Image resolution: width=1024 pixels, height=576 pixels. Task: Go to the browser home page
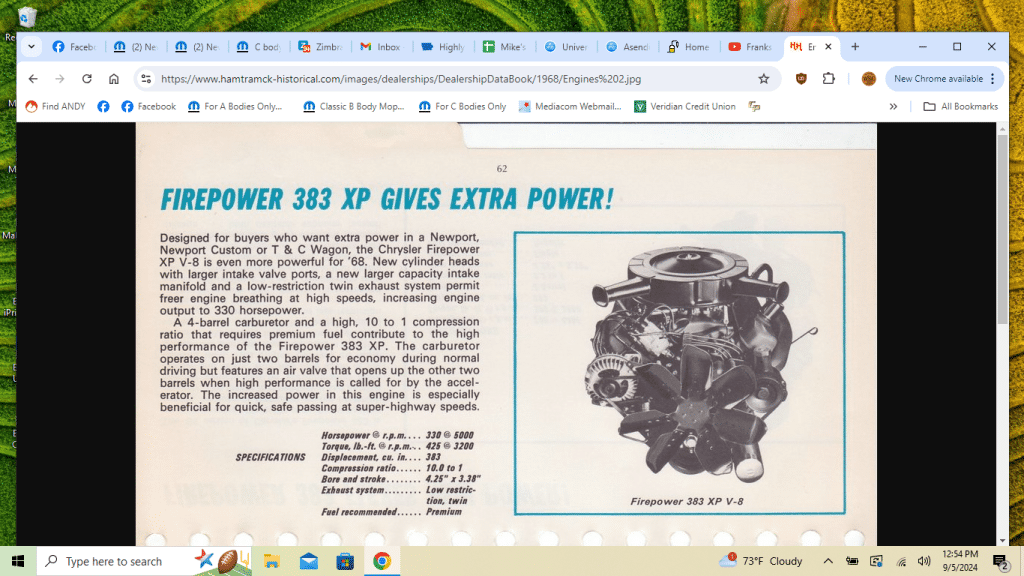click(x=114, y=79)
